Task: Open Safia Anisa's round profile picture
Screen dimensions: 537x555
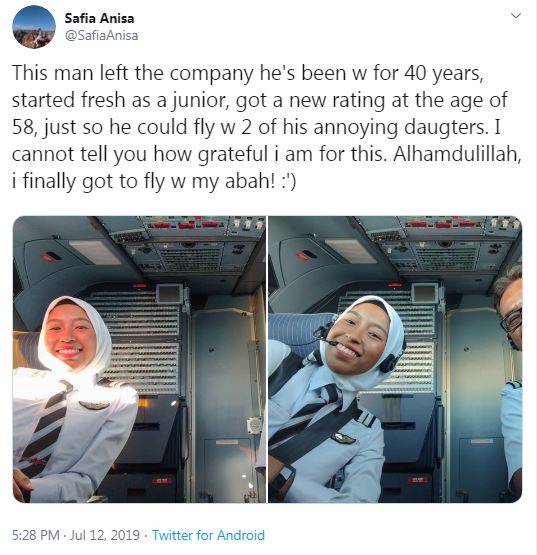Action: tap(34, 27)
